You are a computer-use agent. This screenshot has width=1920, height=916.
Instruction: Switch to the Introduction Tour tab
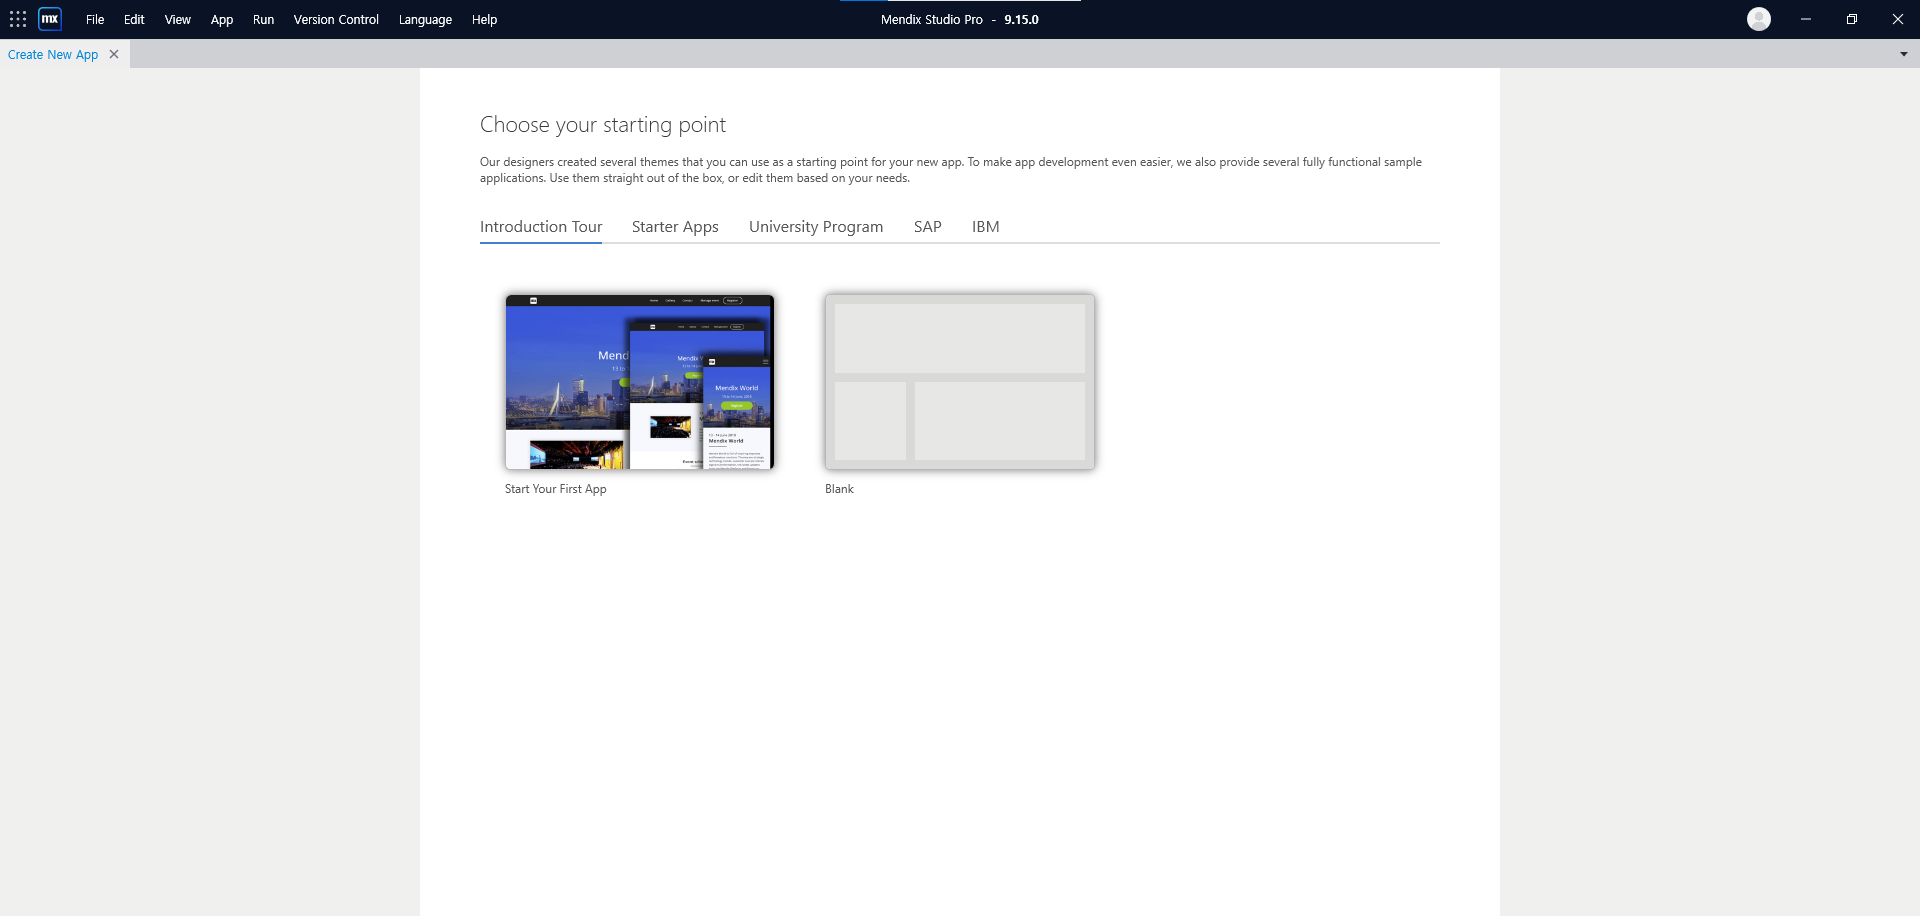click(x=541, y=227)
